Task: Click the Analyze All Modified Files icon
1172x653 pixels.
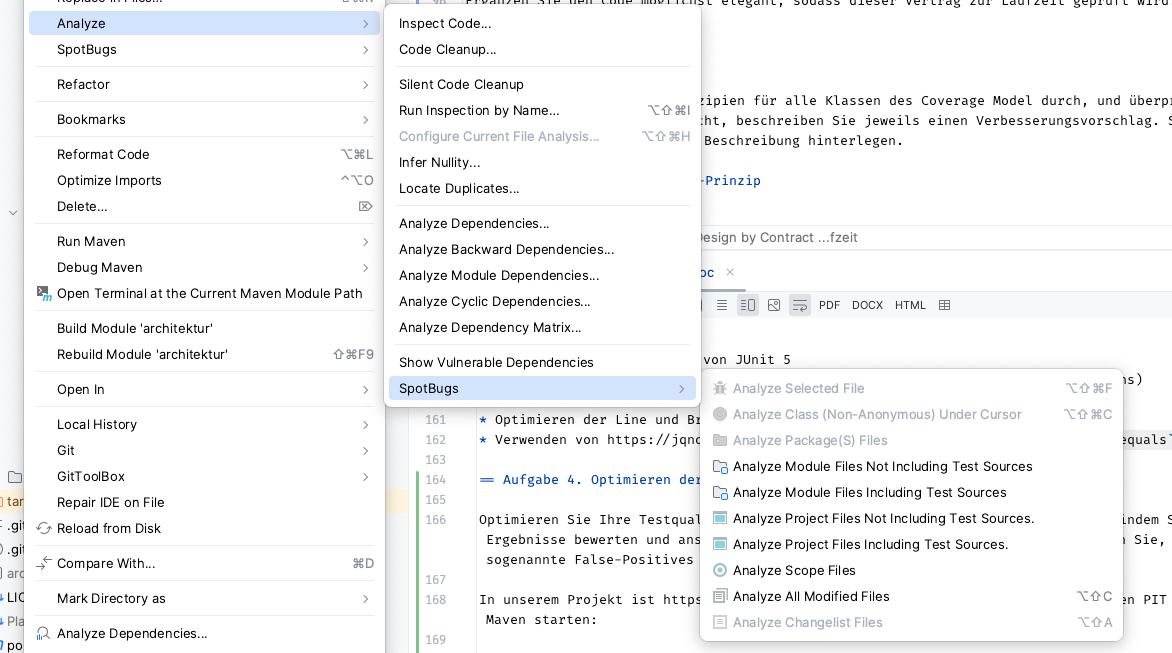Action: pos(720,596)
